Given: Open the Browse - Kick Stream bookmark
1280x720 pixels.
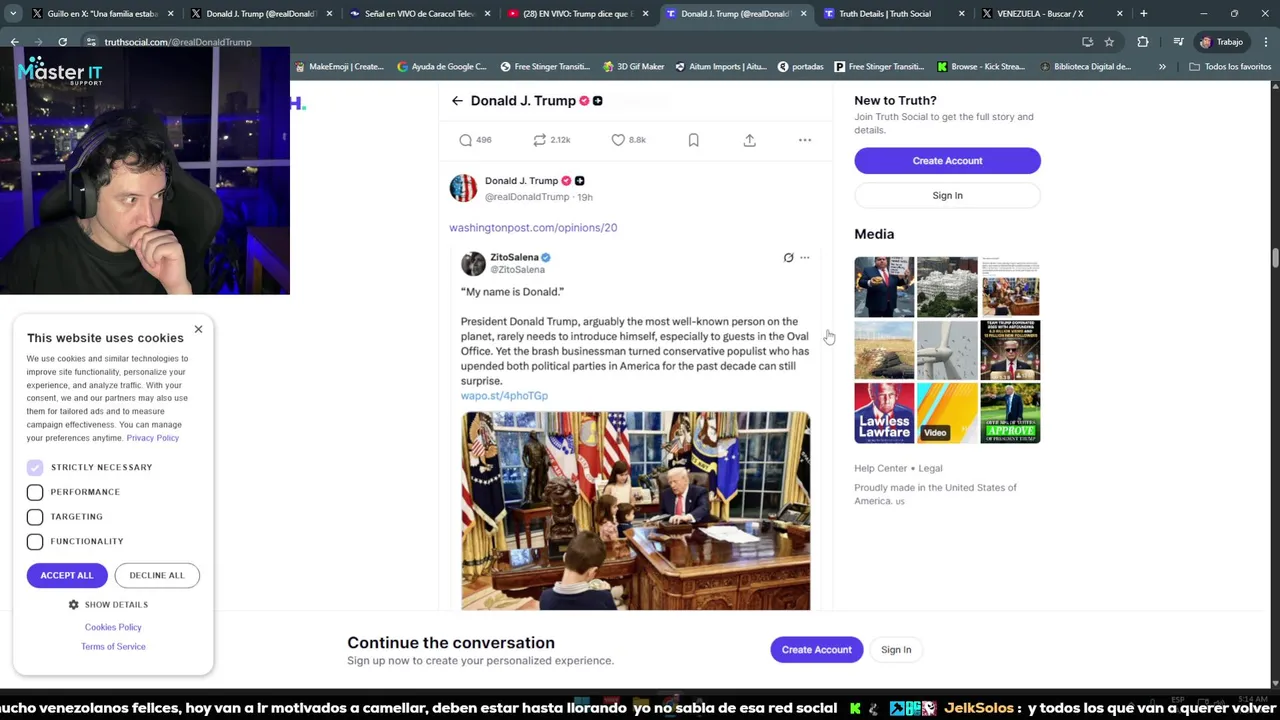Looking at the screenshot, I should [x=981, y=67].
